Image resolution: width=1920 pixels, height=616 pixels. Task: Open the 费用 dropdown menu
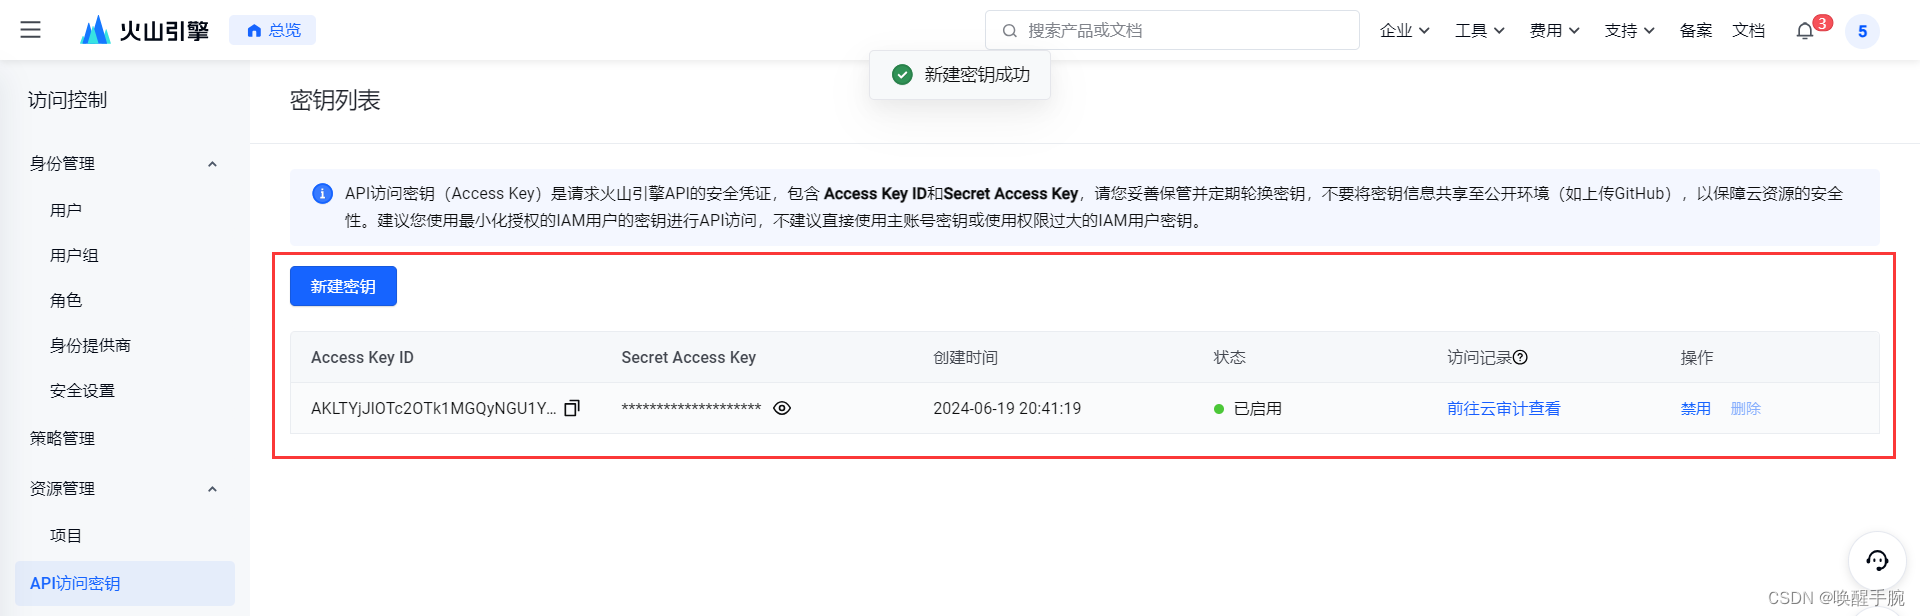tap(1554, 31)
